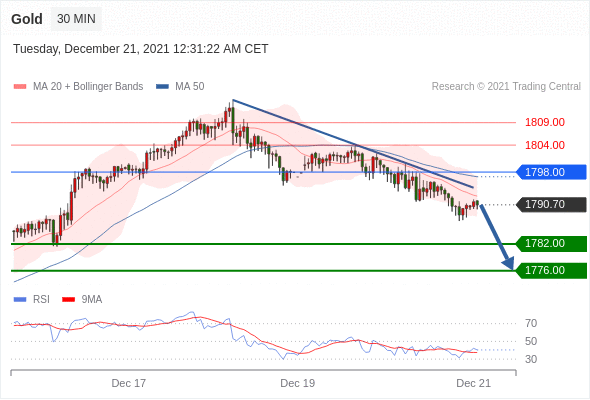Viewport: 590px width, 400px height.
Task: Click the Dec 21 date axis label
Action: pyautogui.click(x=473, y=383)
